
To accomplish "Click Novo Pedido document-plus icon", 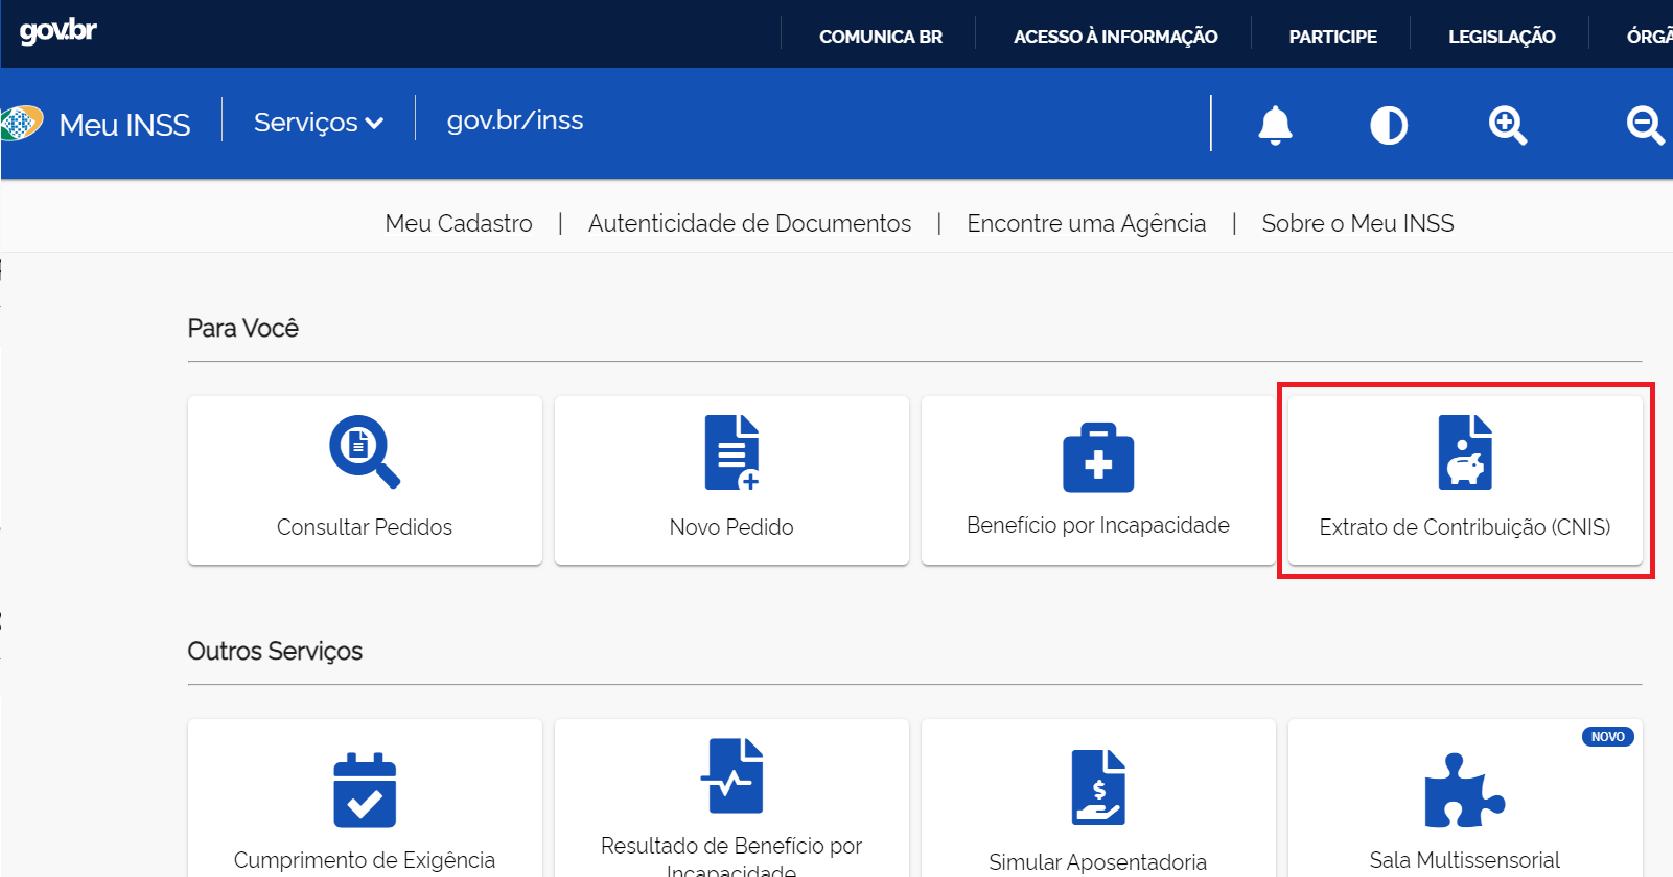I will pos(732,453).
